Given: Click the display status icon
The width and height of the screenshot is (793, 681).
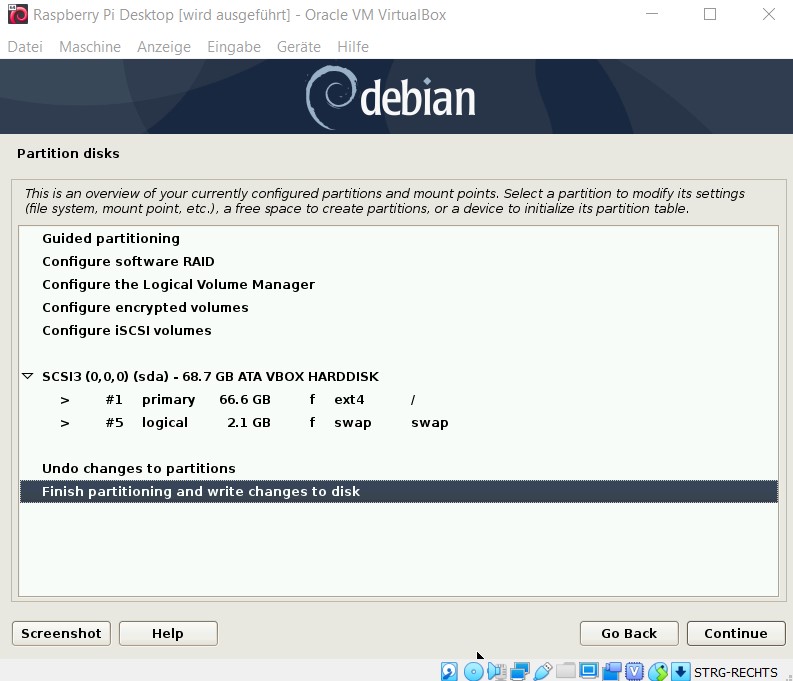Looking at the screenshot, I should pos(589,671).
